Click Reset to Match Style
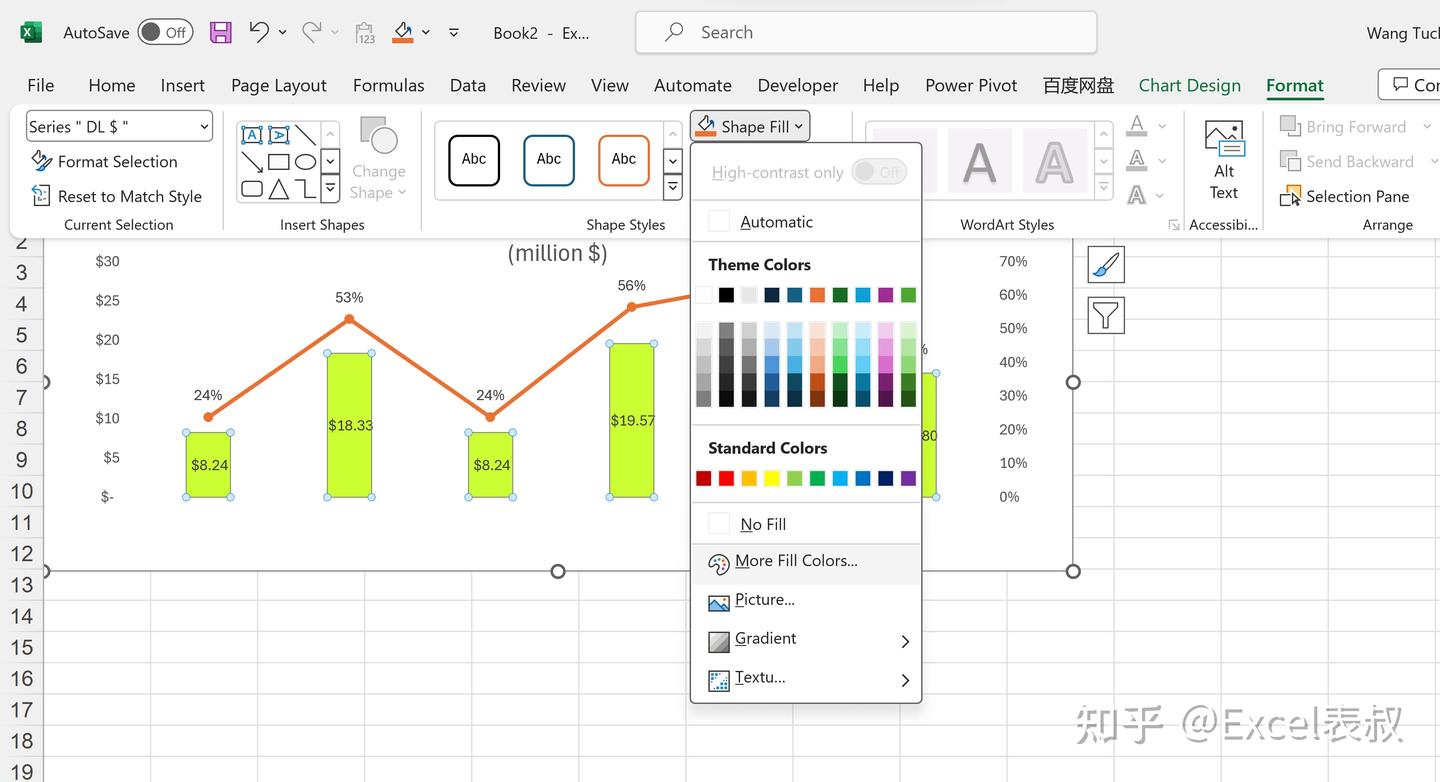The height and width of the screenshot is (782, 1440). point(116,196)
